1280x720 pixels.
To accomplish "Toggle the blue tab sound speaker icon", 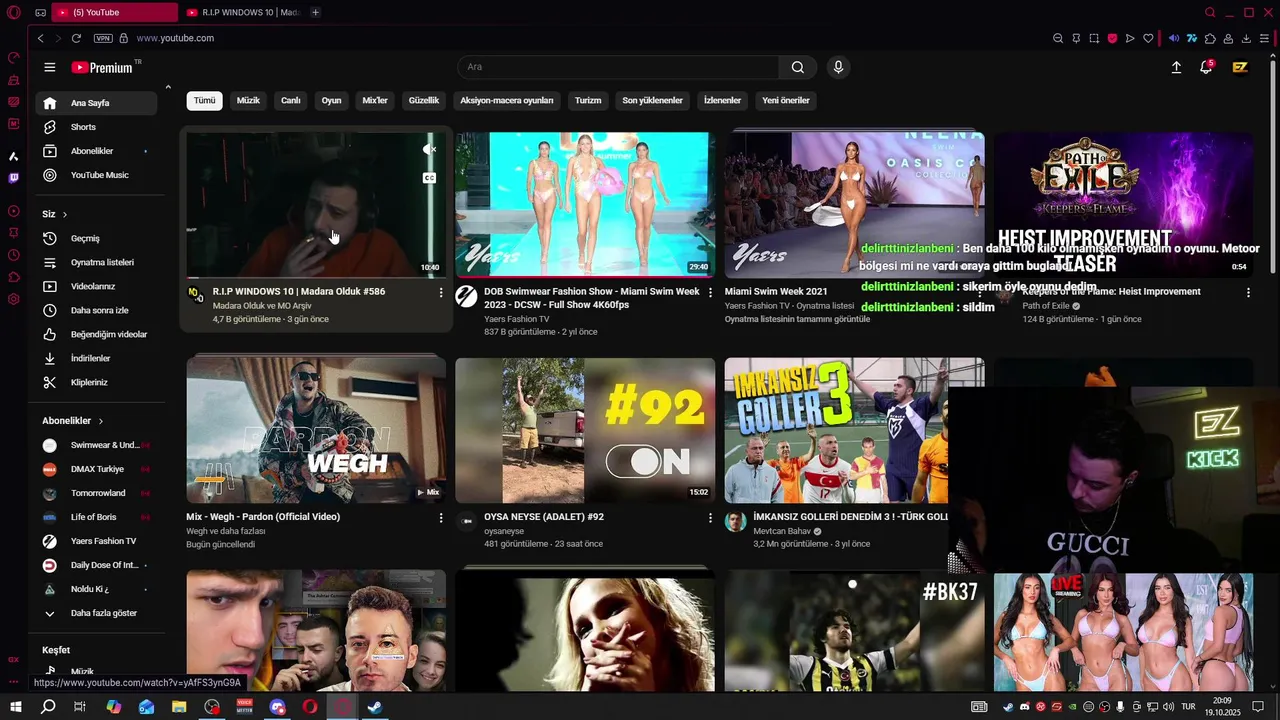I will 1174,38.
